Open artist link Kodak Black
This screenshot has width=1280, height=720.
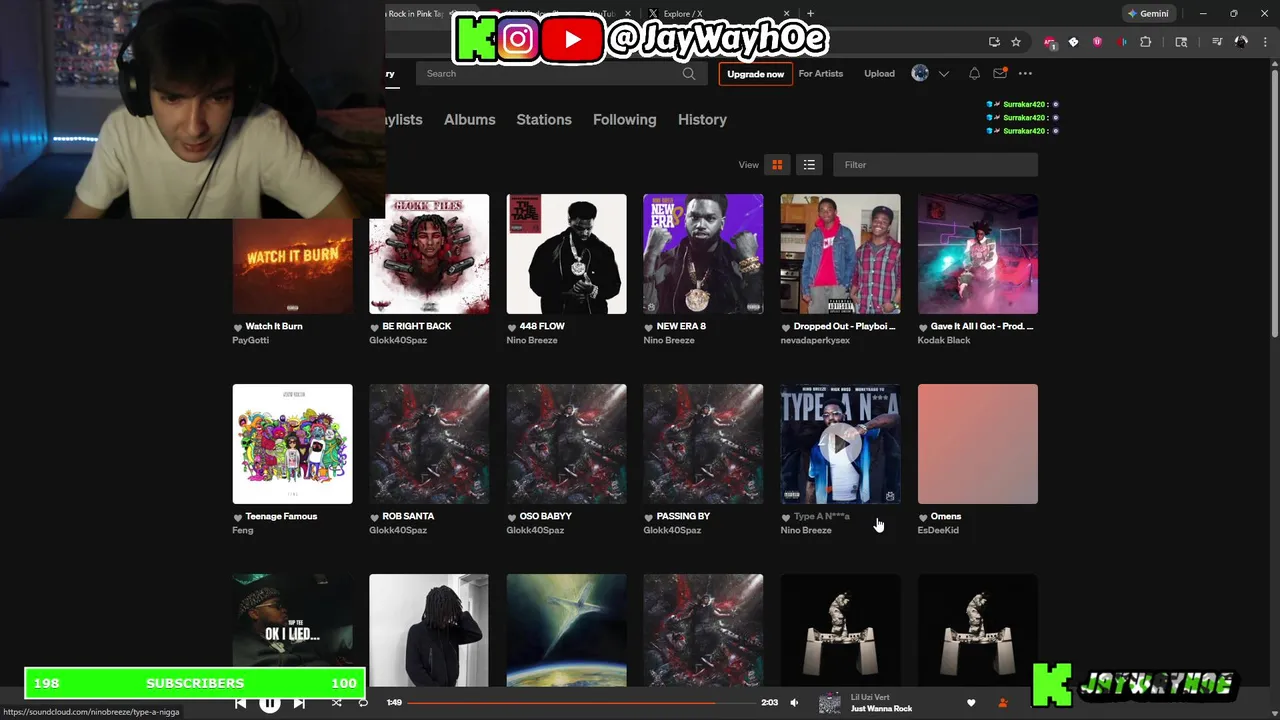[943, 340]
